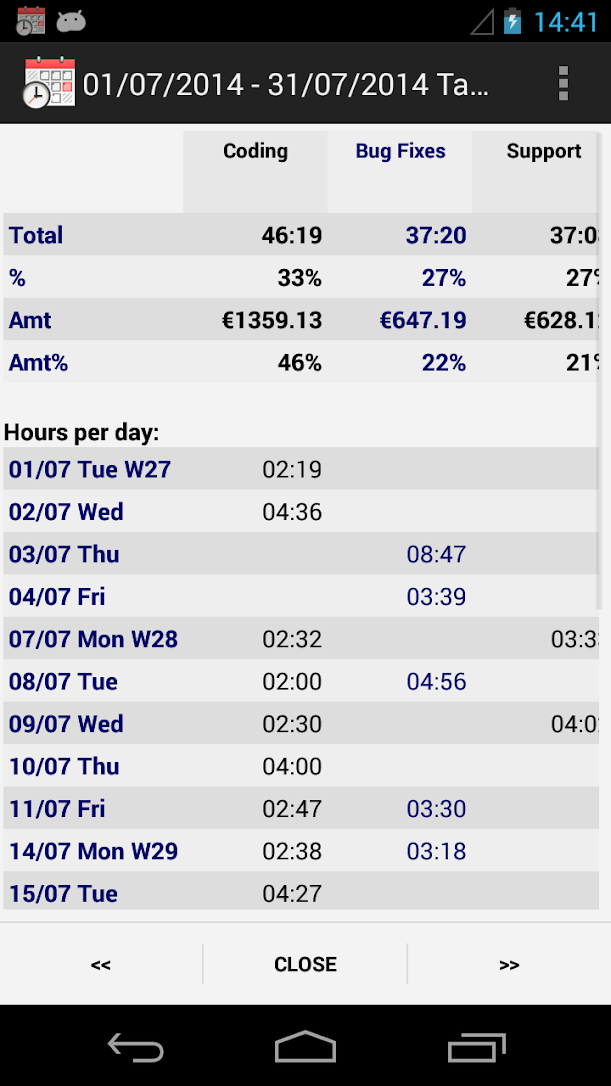Tap the calendar notification icon in status bar
The image size is (611, 1086).
click(x=31, y=21)
